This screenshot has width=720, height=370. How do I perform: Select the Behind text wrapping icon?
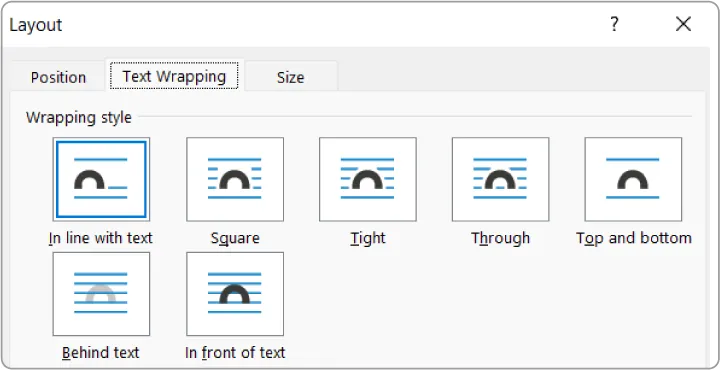(x=101, y=294)
